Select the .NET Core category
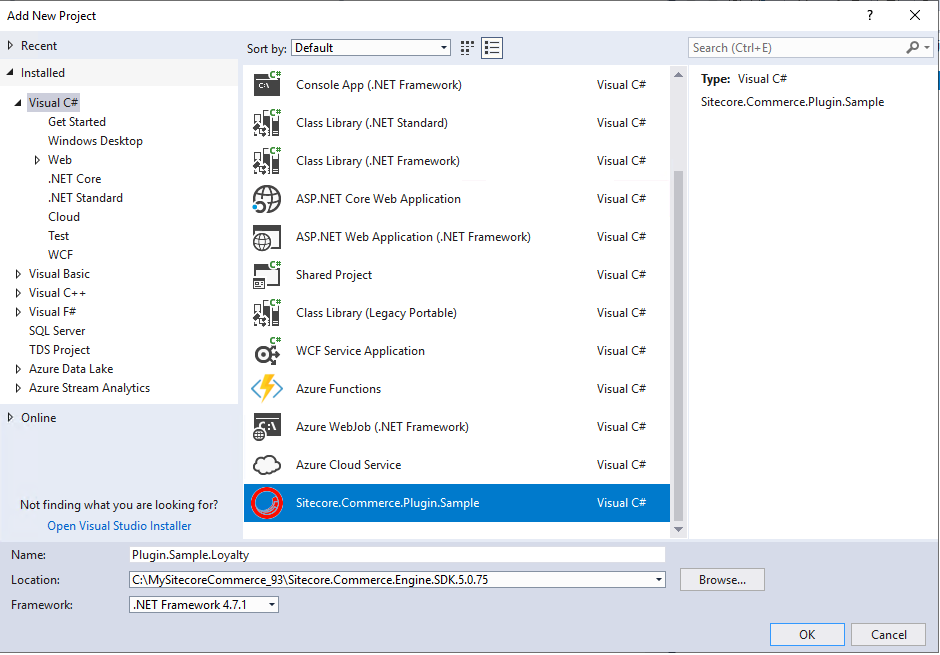940x655 pixels. 74,179
